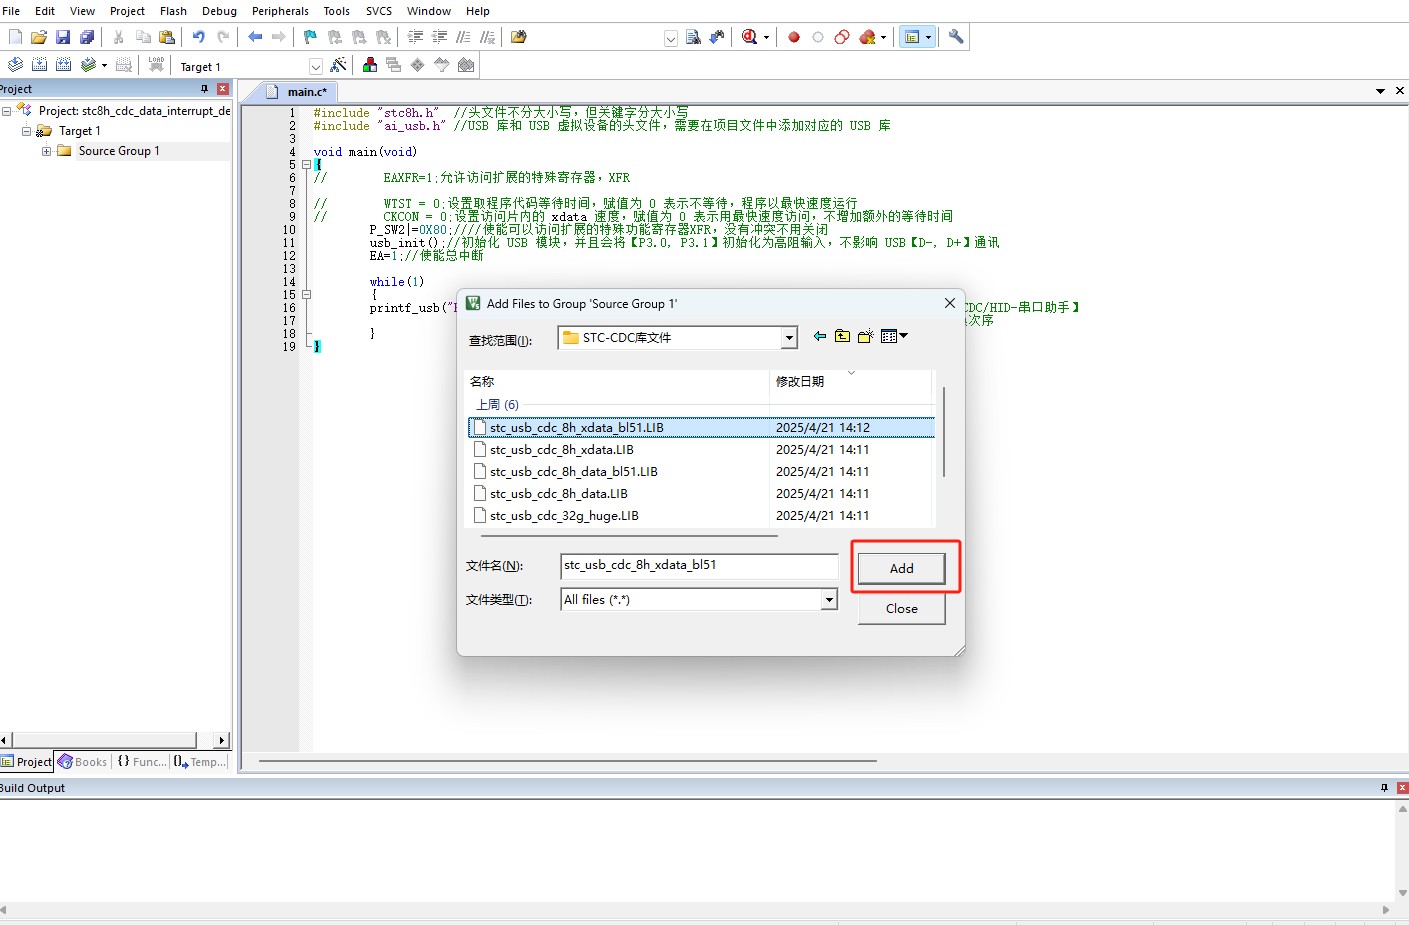
Task: Collapse the Target 1 tree node
Action: click(26, 131)
